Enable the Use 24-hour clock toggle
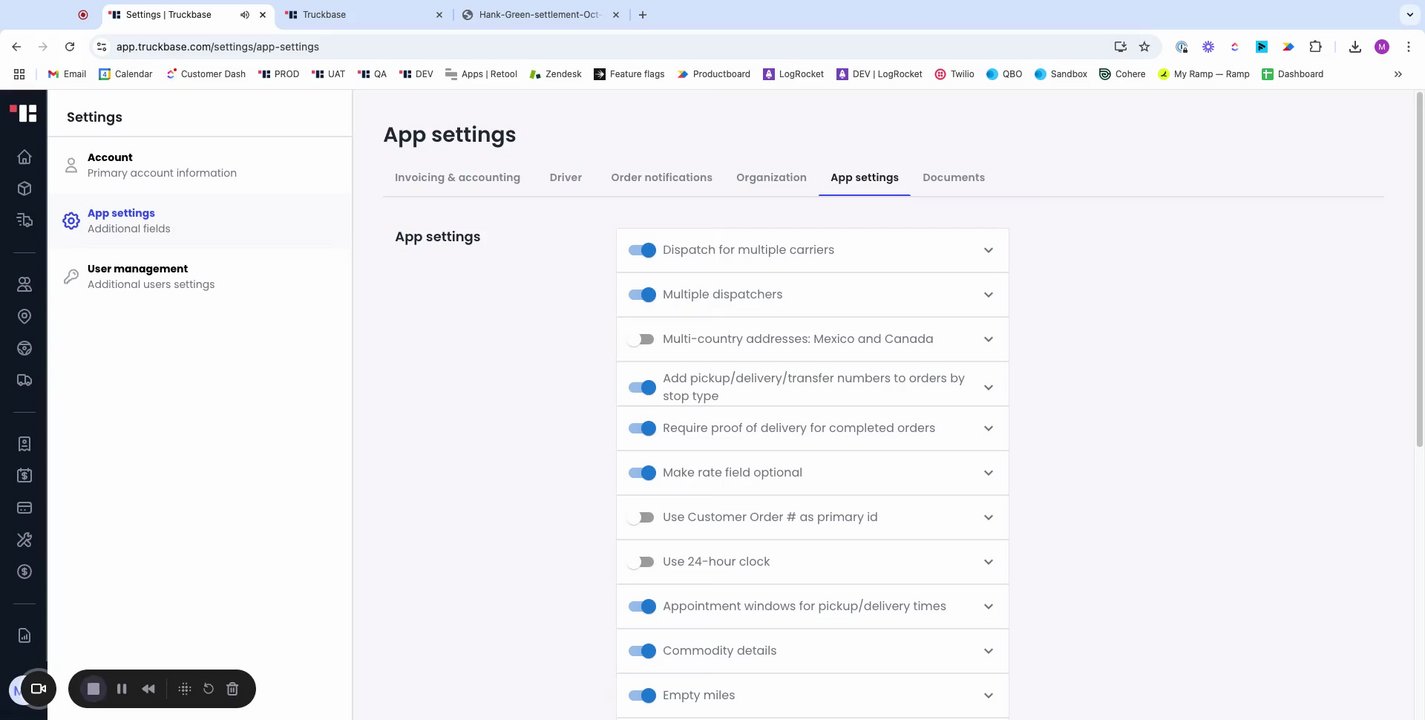1425x720 pixels. click(x=641, y=562)
